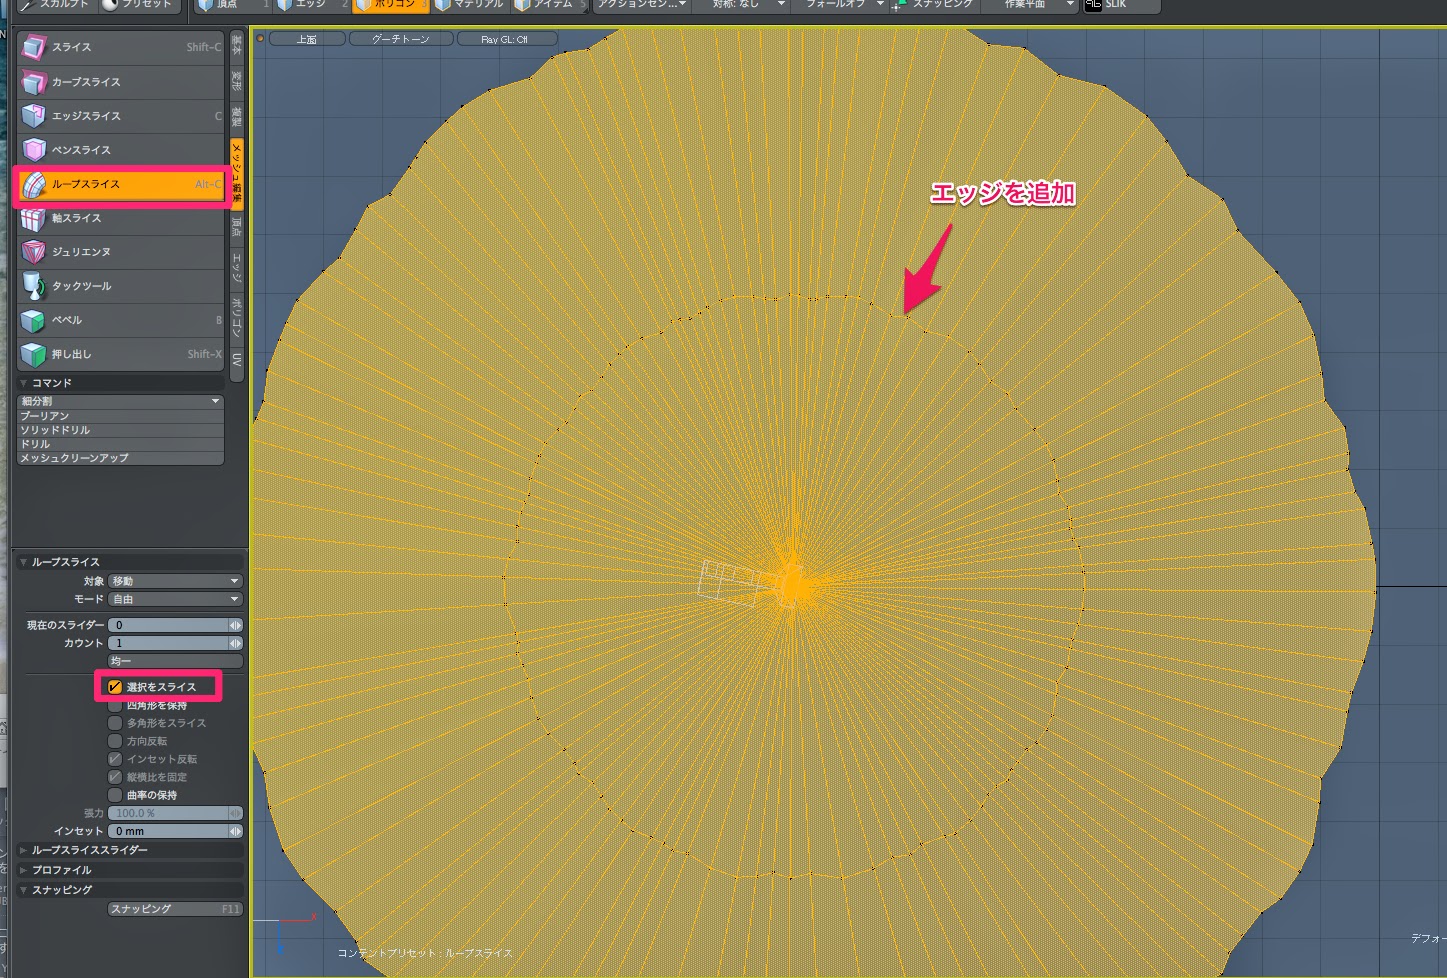Click the 均一 (Uniform) button

(x=175, y=661)
